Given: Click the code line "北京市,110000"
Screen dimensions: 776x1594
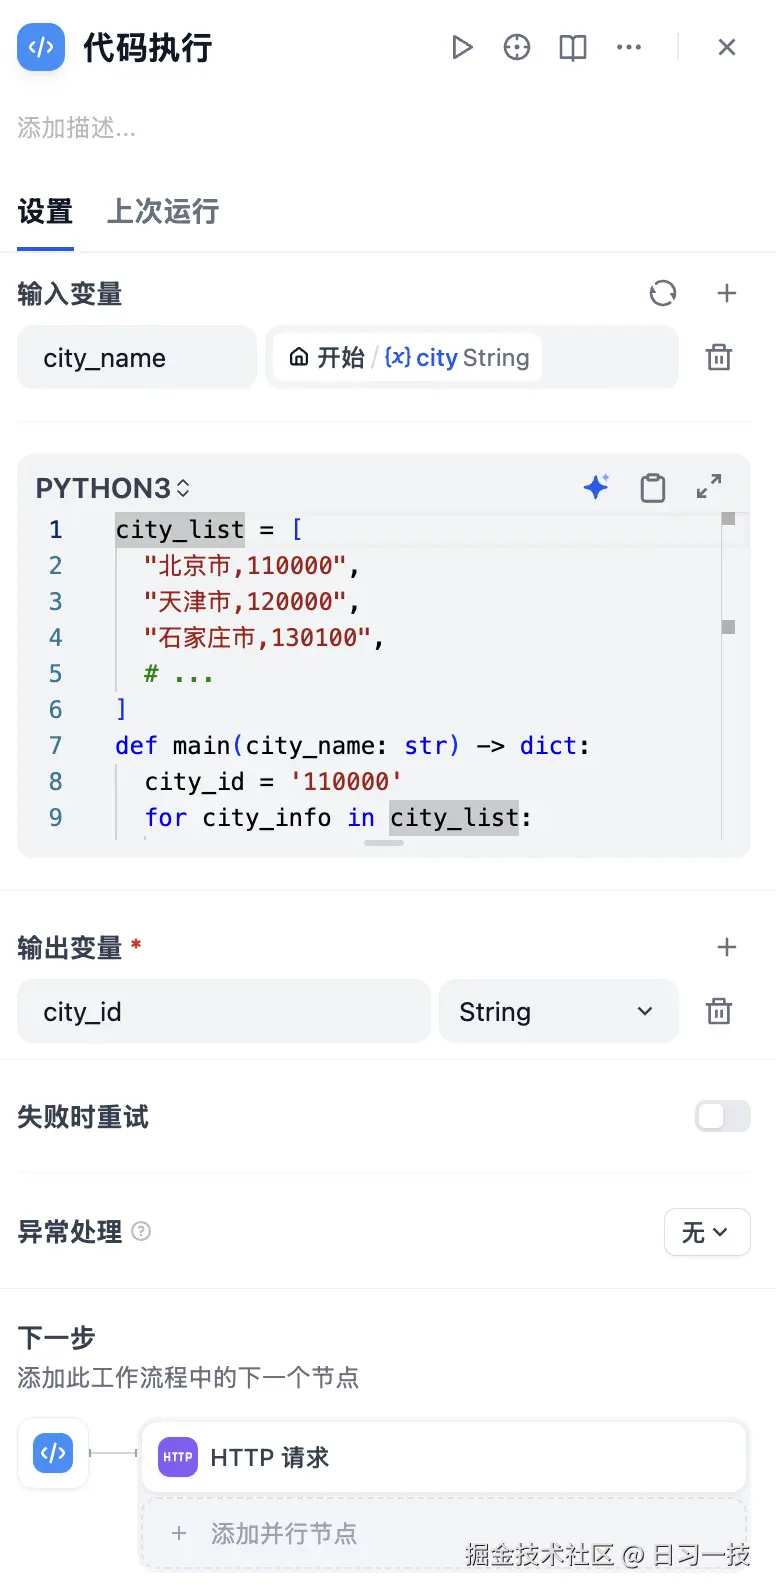Looking at the screenshot, I should click(251, 565).
